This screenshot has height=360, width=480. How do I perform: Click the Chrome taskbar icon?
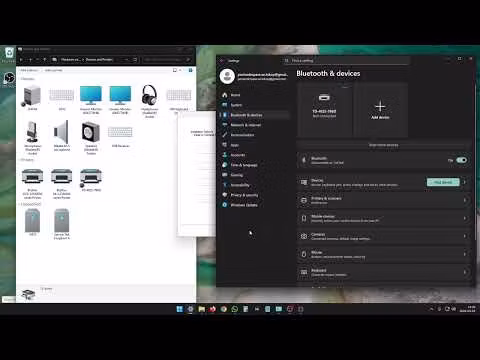(224, 309)
